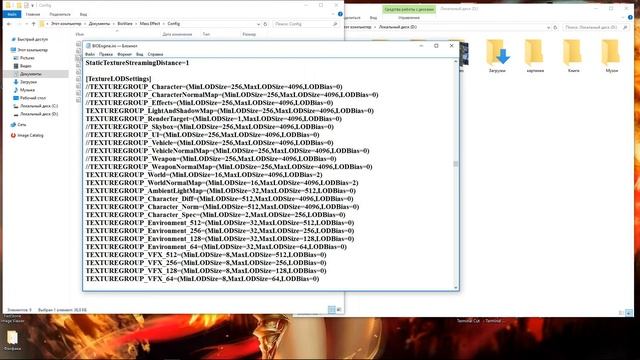
Task: Open the Книги folder on disk D
Action: coord(573,56)
